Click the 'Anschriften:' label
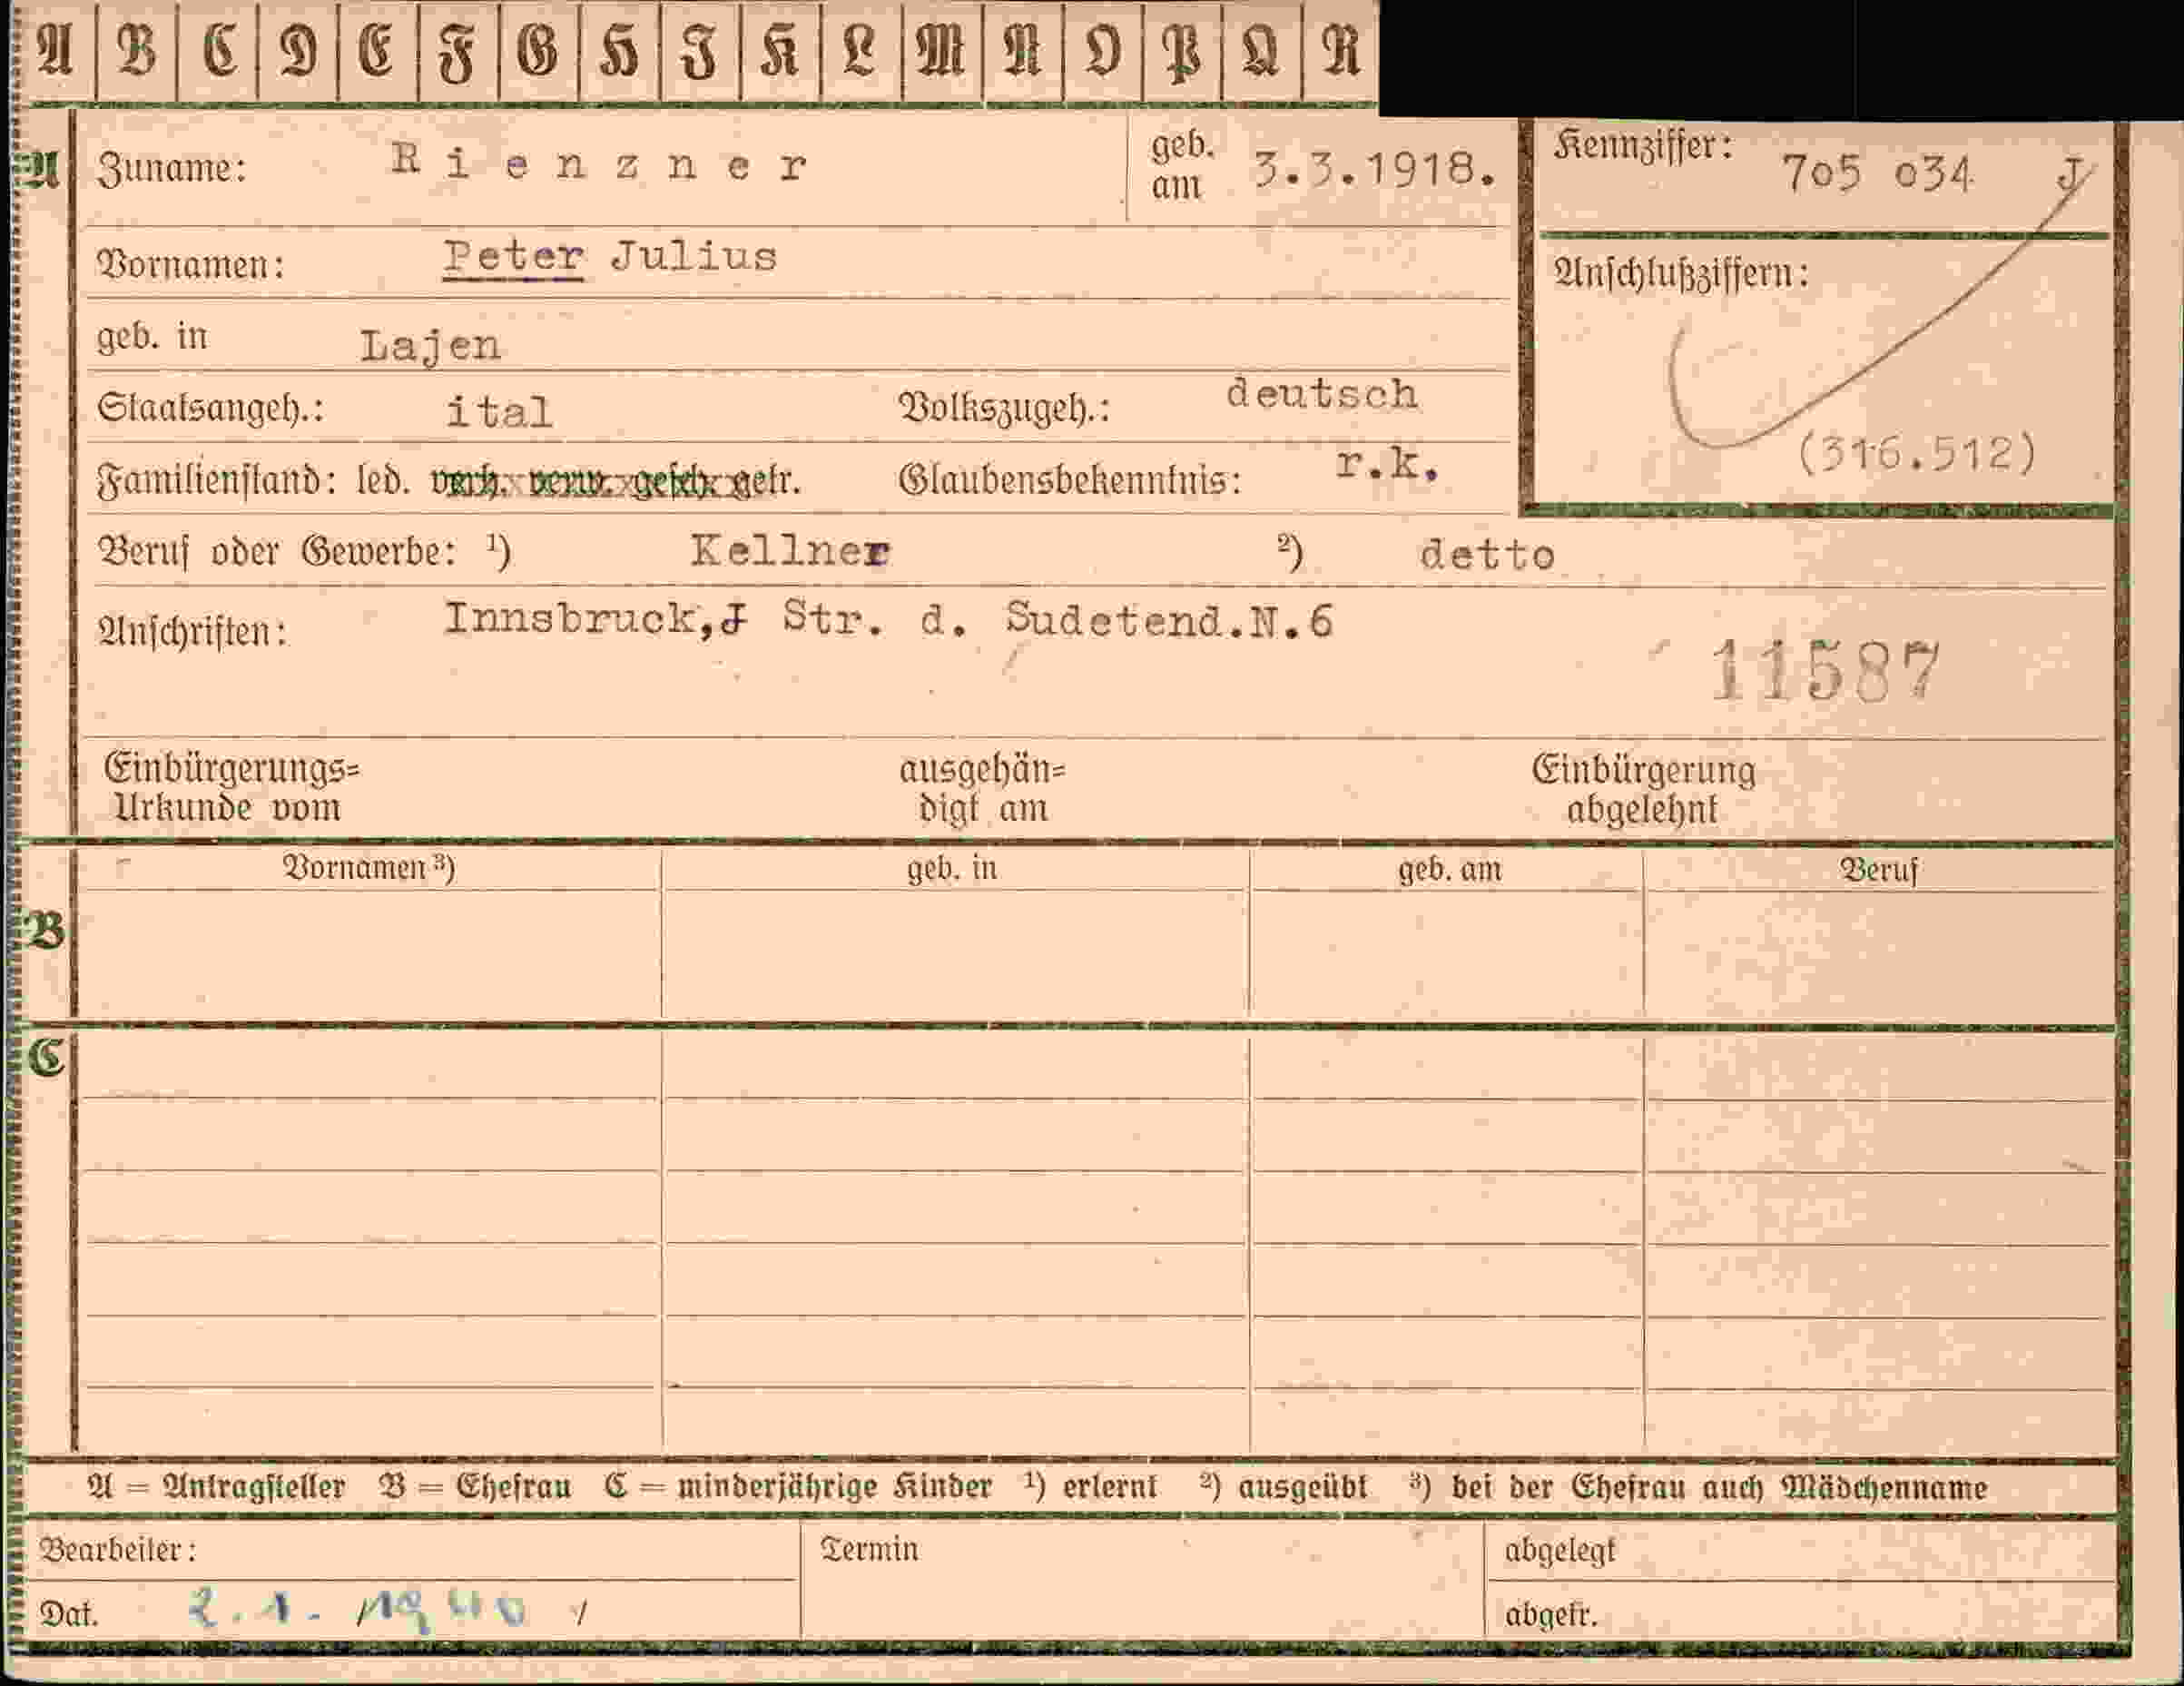 click(192, 632)
